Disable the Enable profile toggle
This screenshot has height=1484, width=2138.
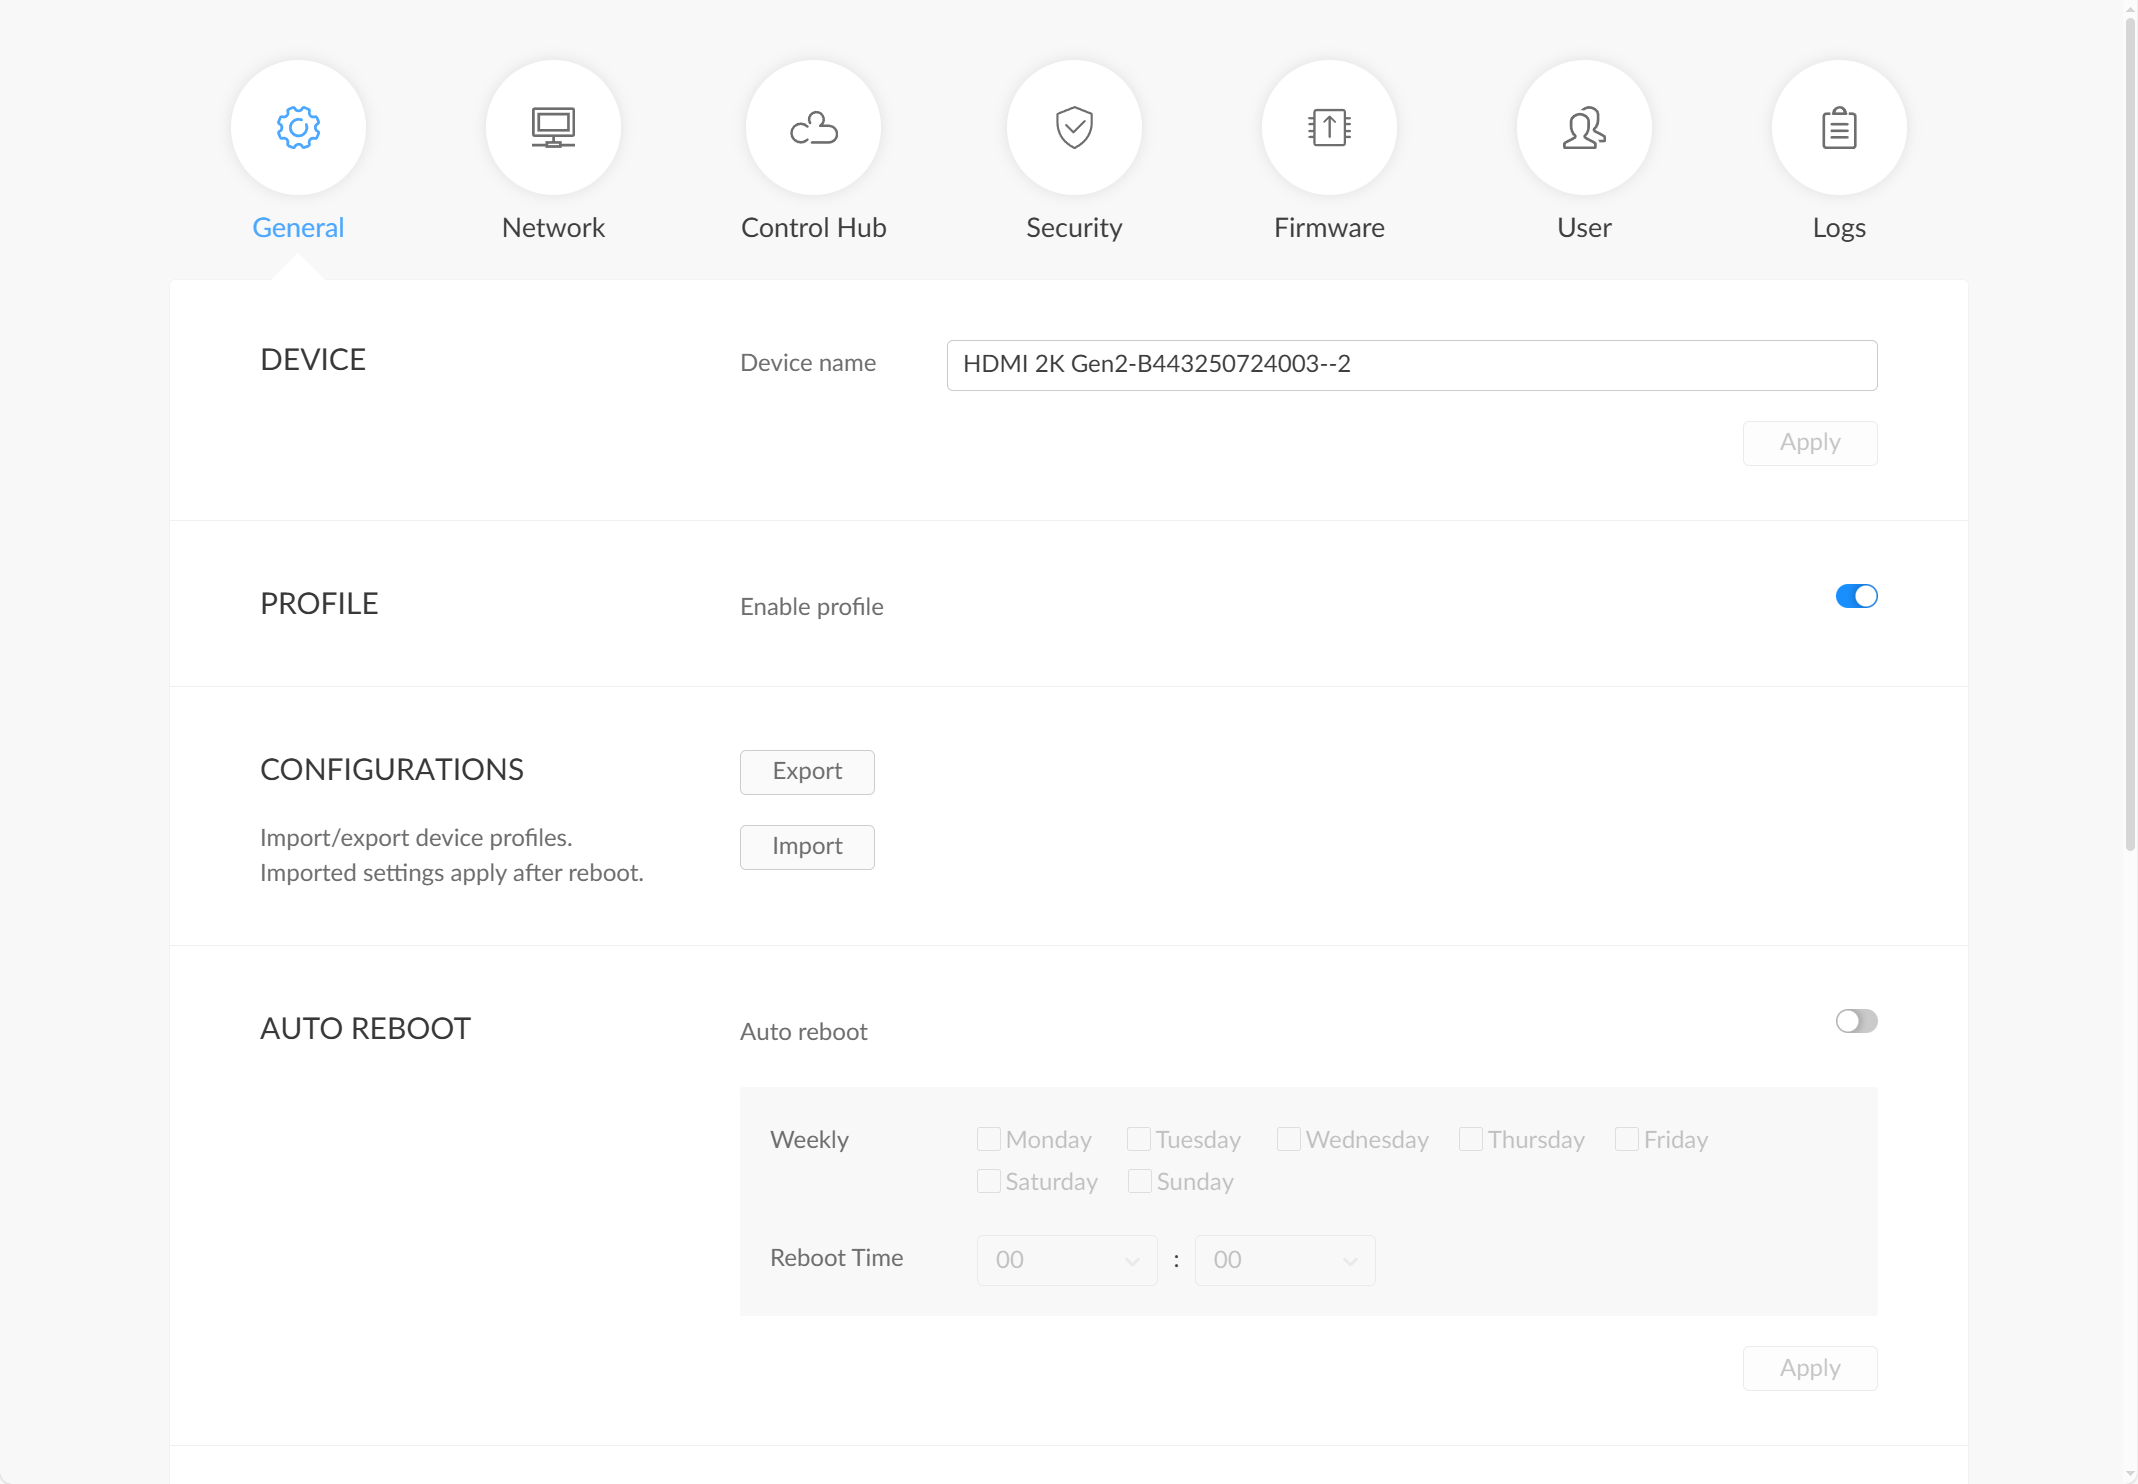coord(1856,597)
